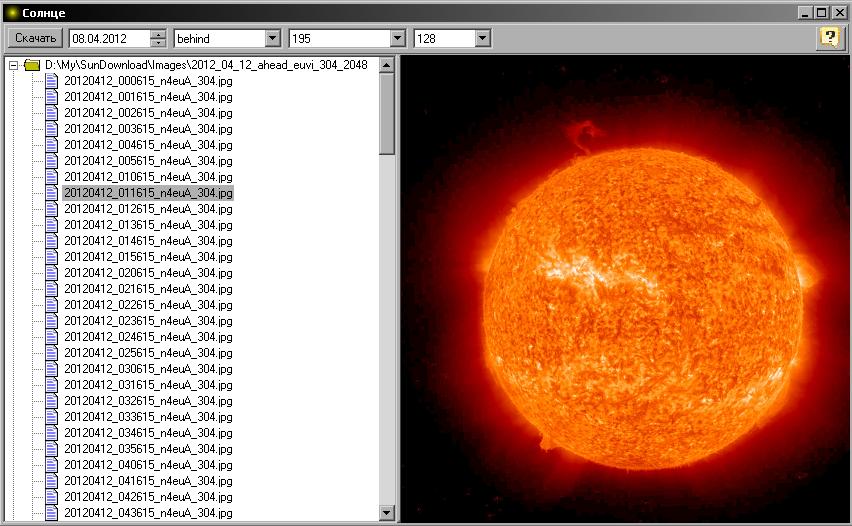Image resolution: width=852 pixels, height=526 pixels.
Task: Click the folder icon of the images directory
Action: pos(32,65)
